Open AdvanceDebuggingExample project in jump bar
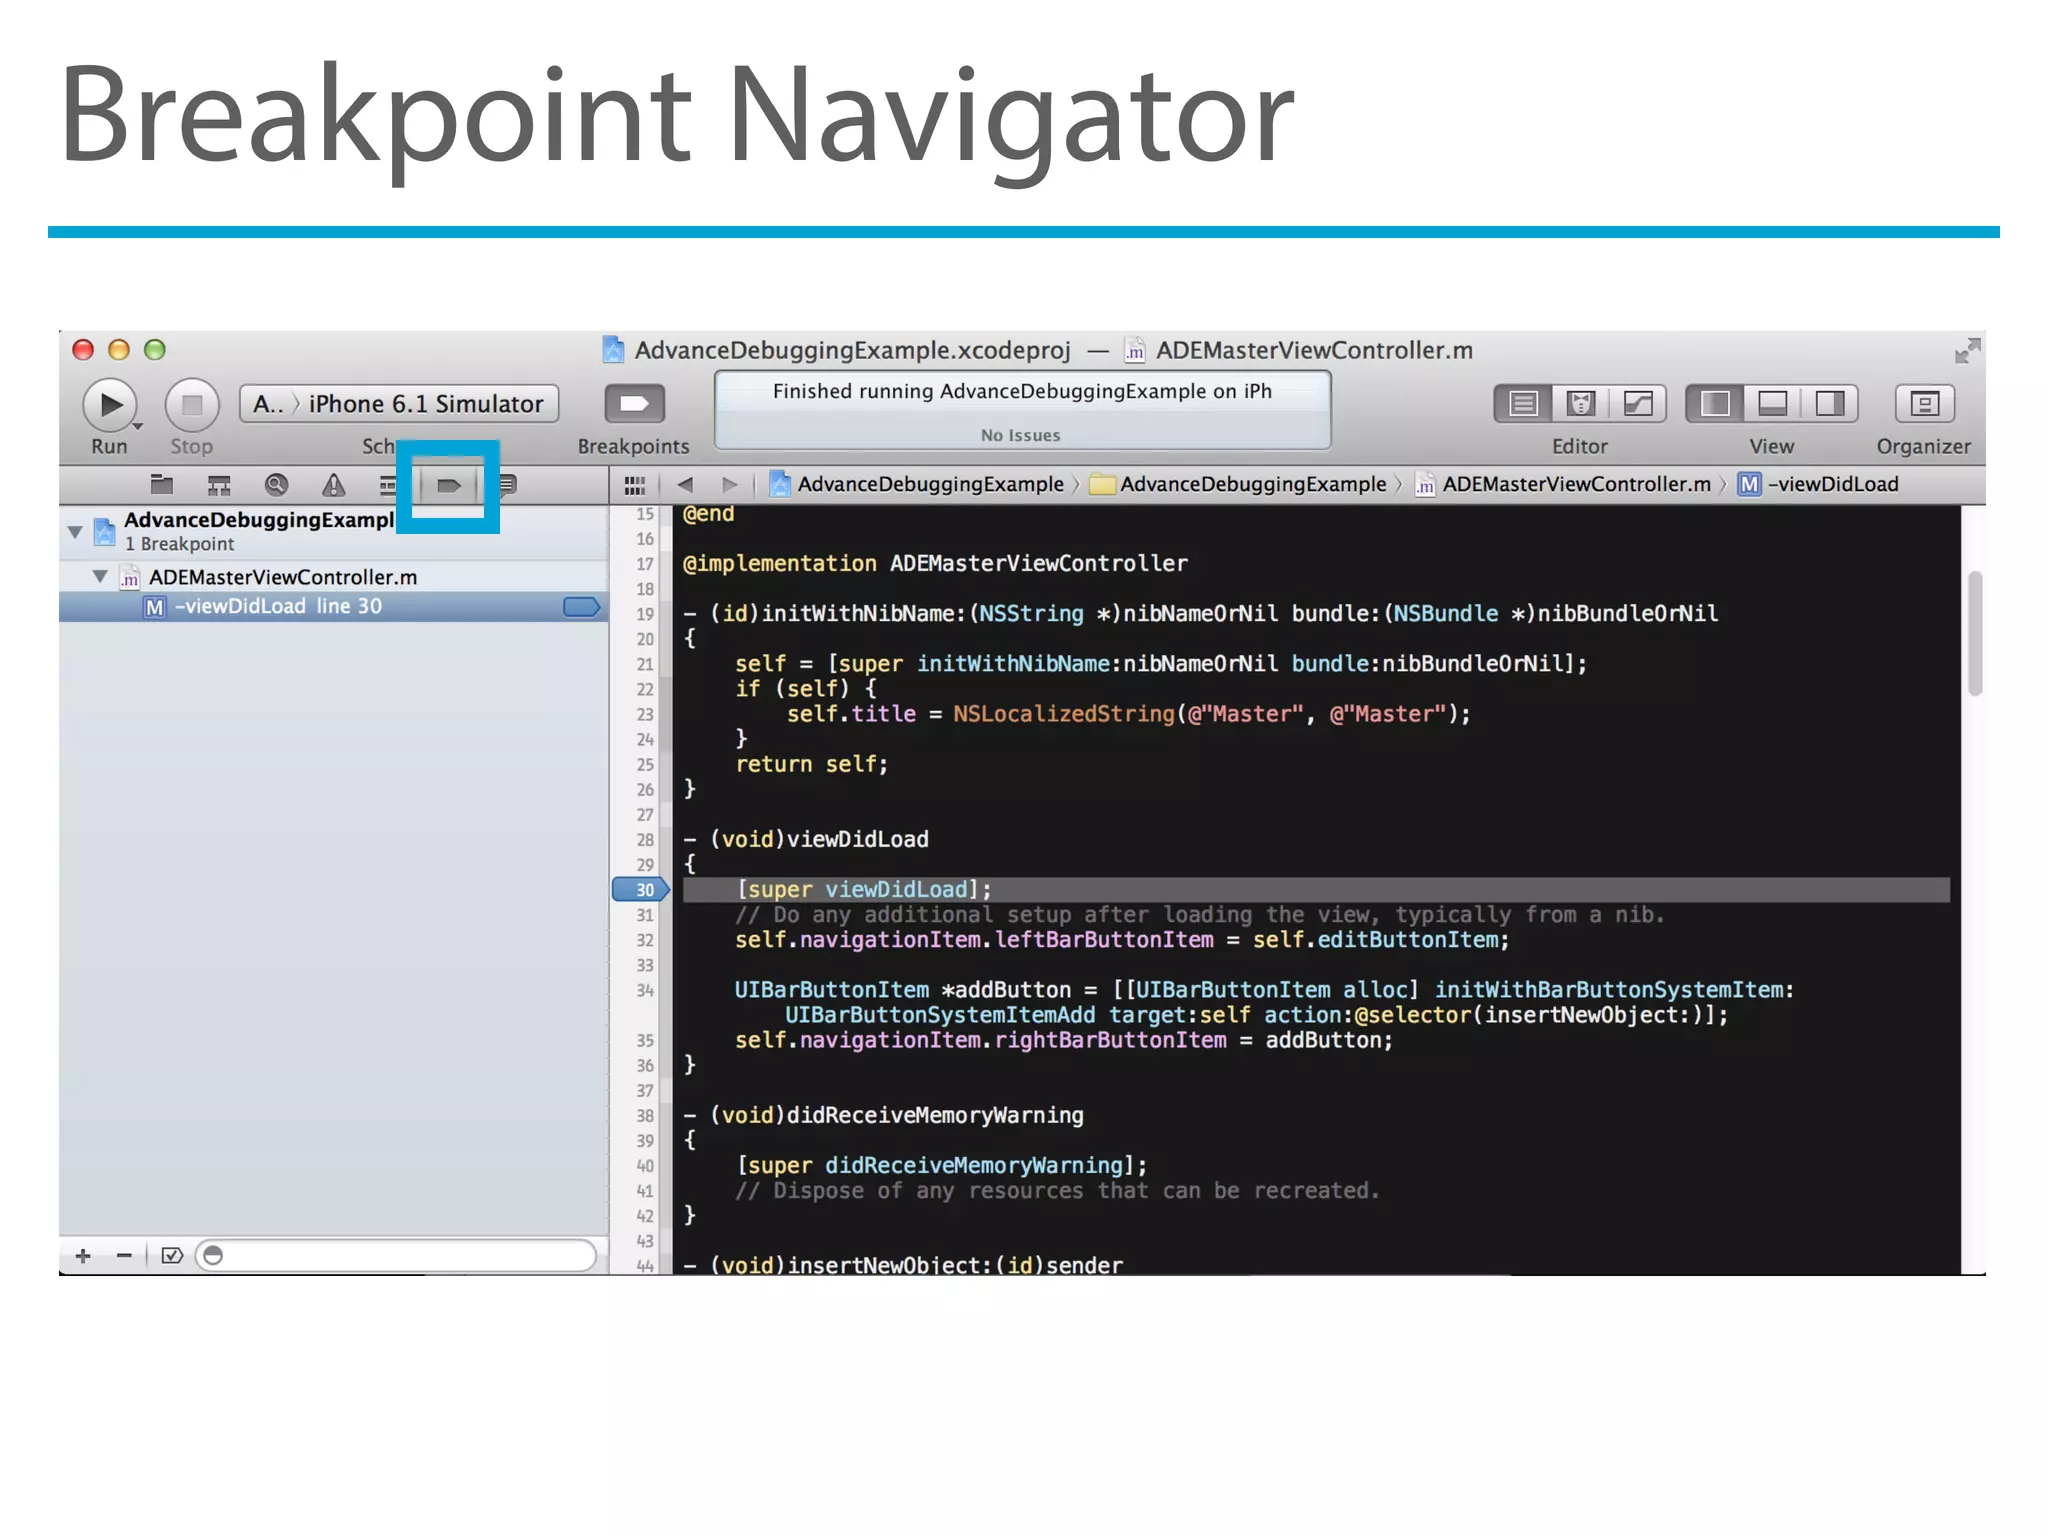Viewport: 2048px width, 1536px height. tap(917, 485)
